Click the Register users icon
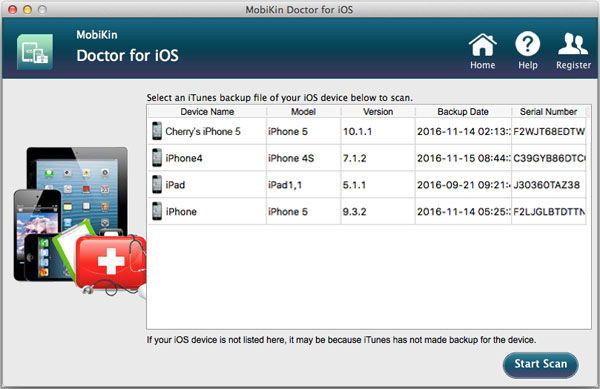The image size is (600, 389). tap(573, 44)
